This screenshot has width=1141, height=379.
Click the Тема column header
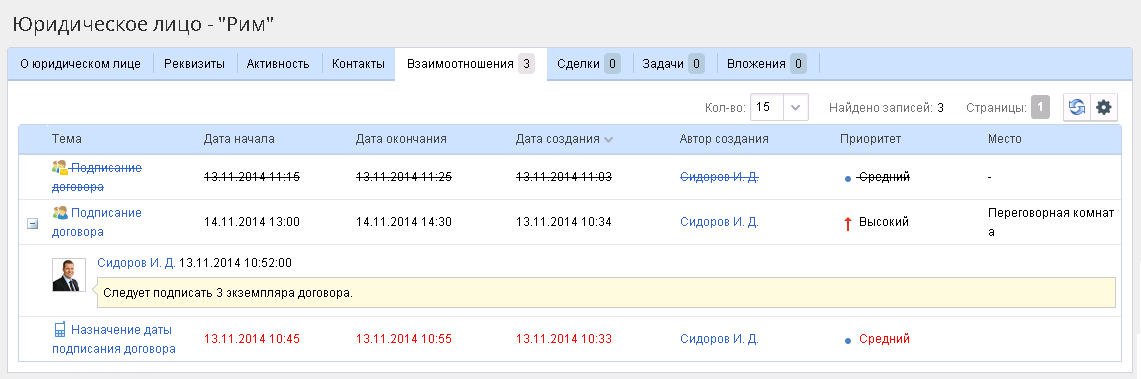(x=67, y=139)
